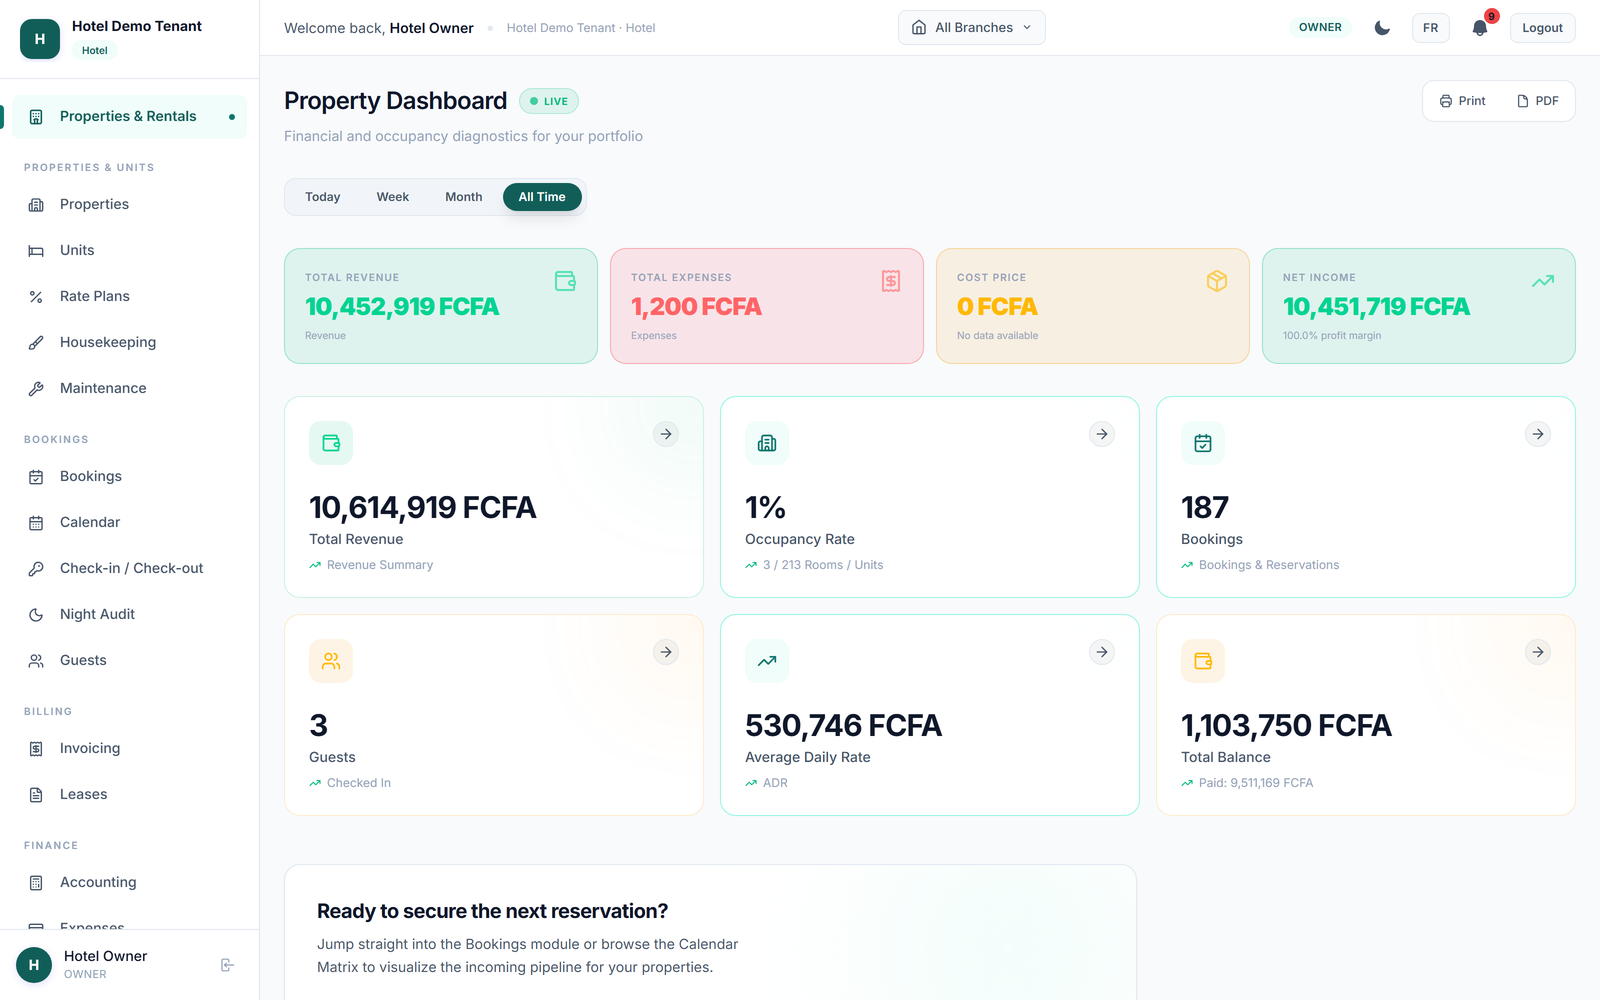Click the Rate Plans percent icon
This screenshot has width=1600, height=1000.
(36, 297)
